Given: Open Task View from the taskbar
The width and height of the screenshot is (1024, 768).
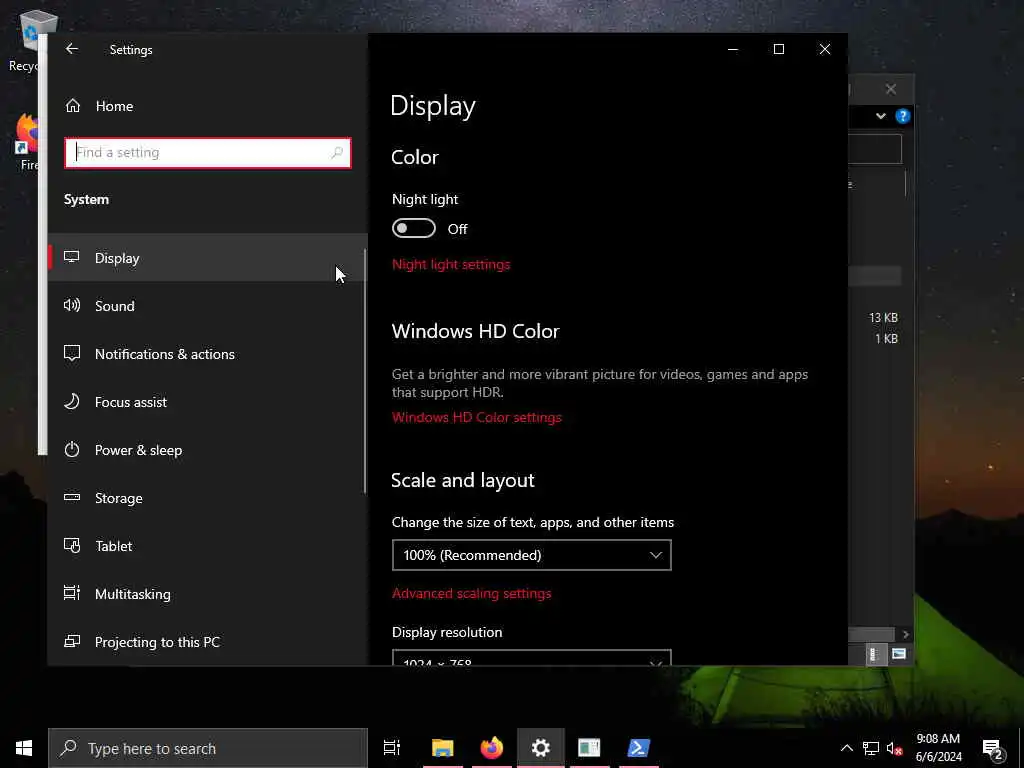Looking at the screenshot, I should tap(392, 748).
